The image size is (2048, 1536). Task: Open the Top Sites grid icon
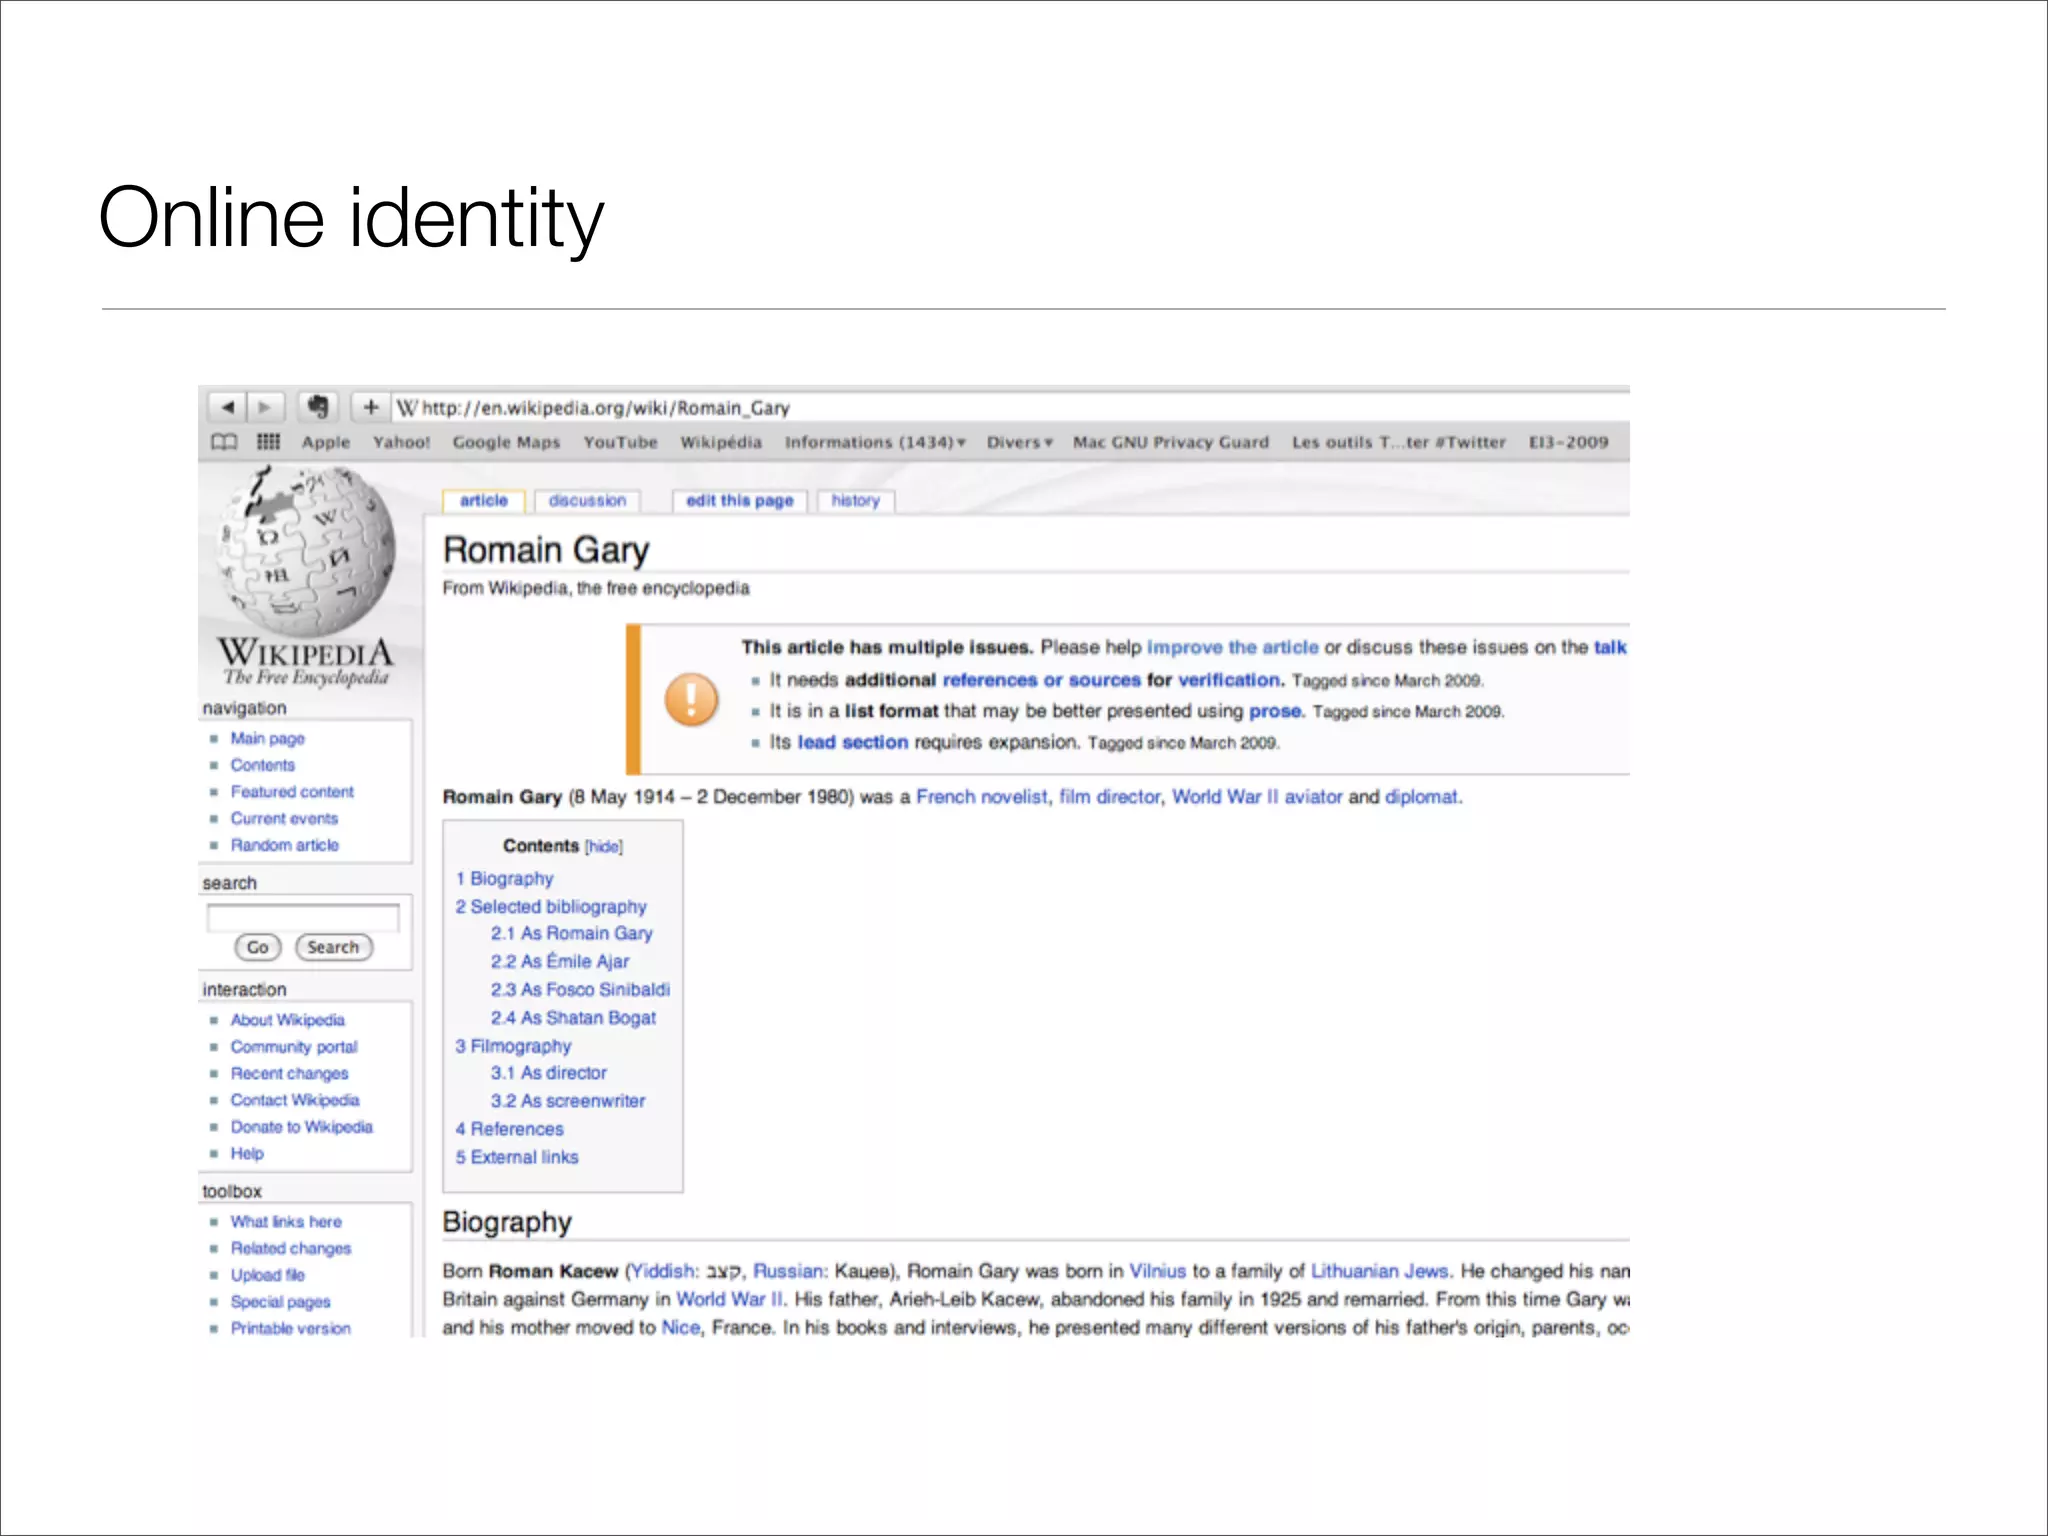click(x=268, y=442)
